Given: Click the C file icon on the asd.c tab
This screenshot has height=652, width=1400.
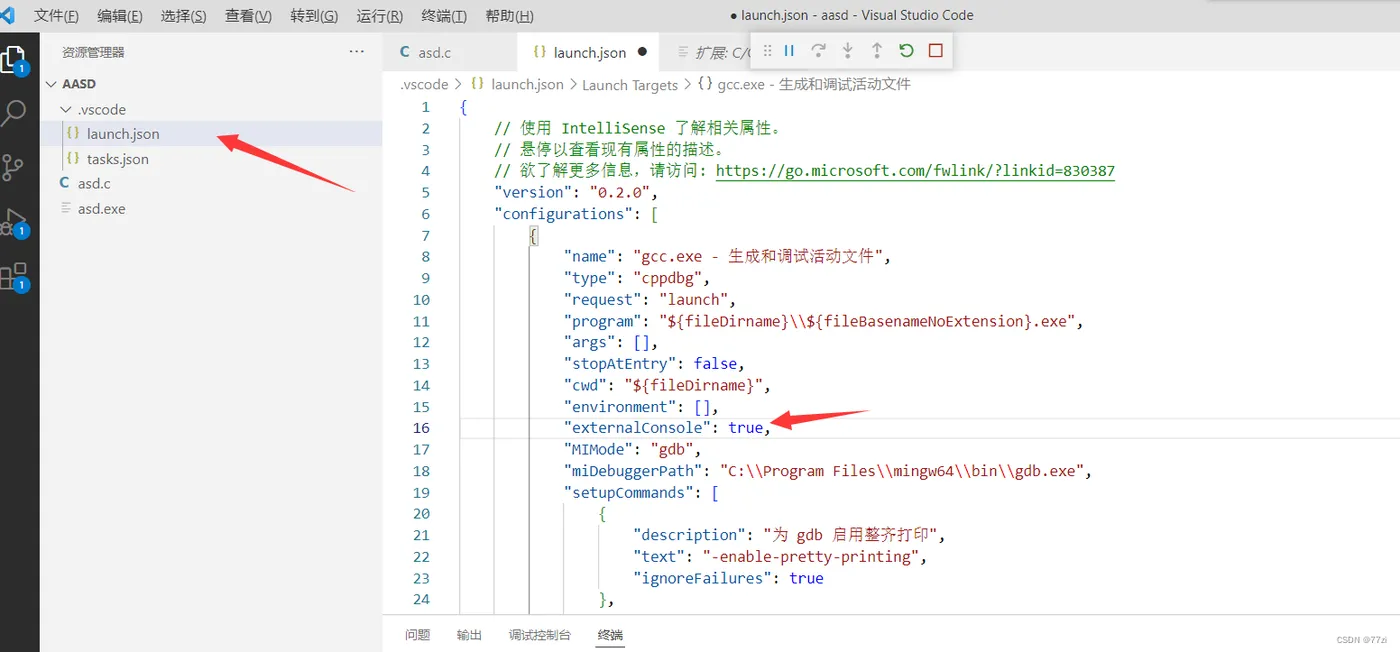Looking at the screenshot, I should (x=405, y=52).
